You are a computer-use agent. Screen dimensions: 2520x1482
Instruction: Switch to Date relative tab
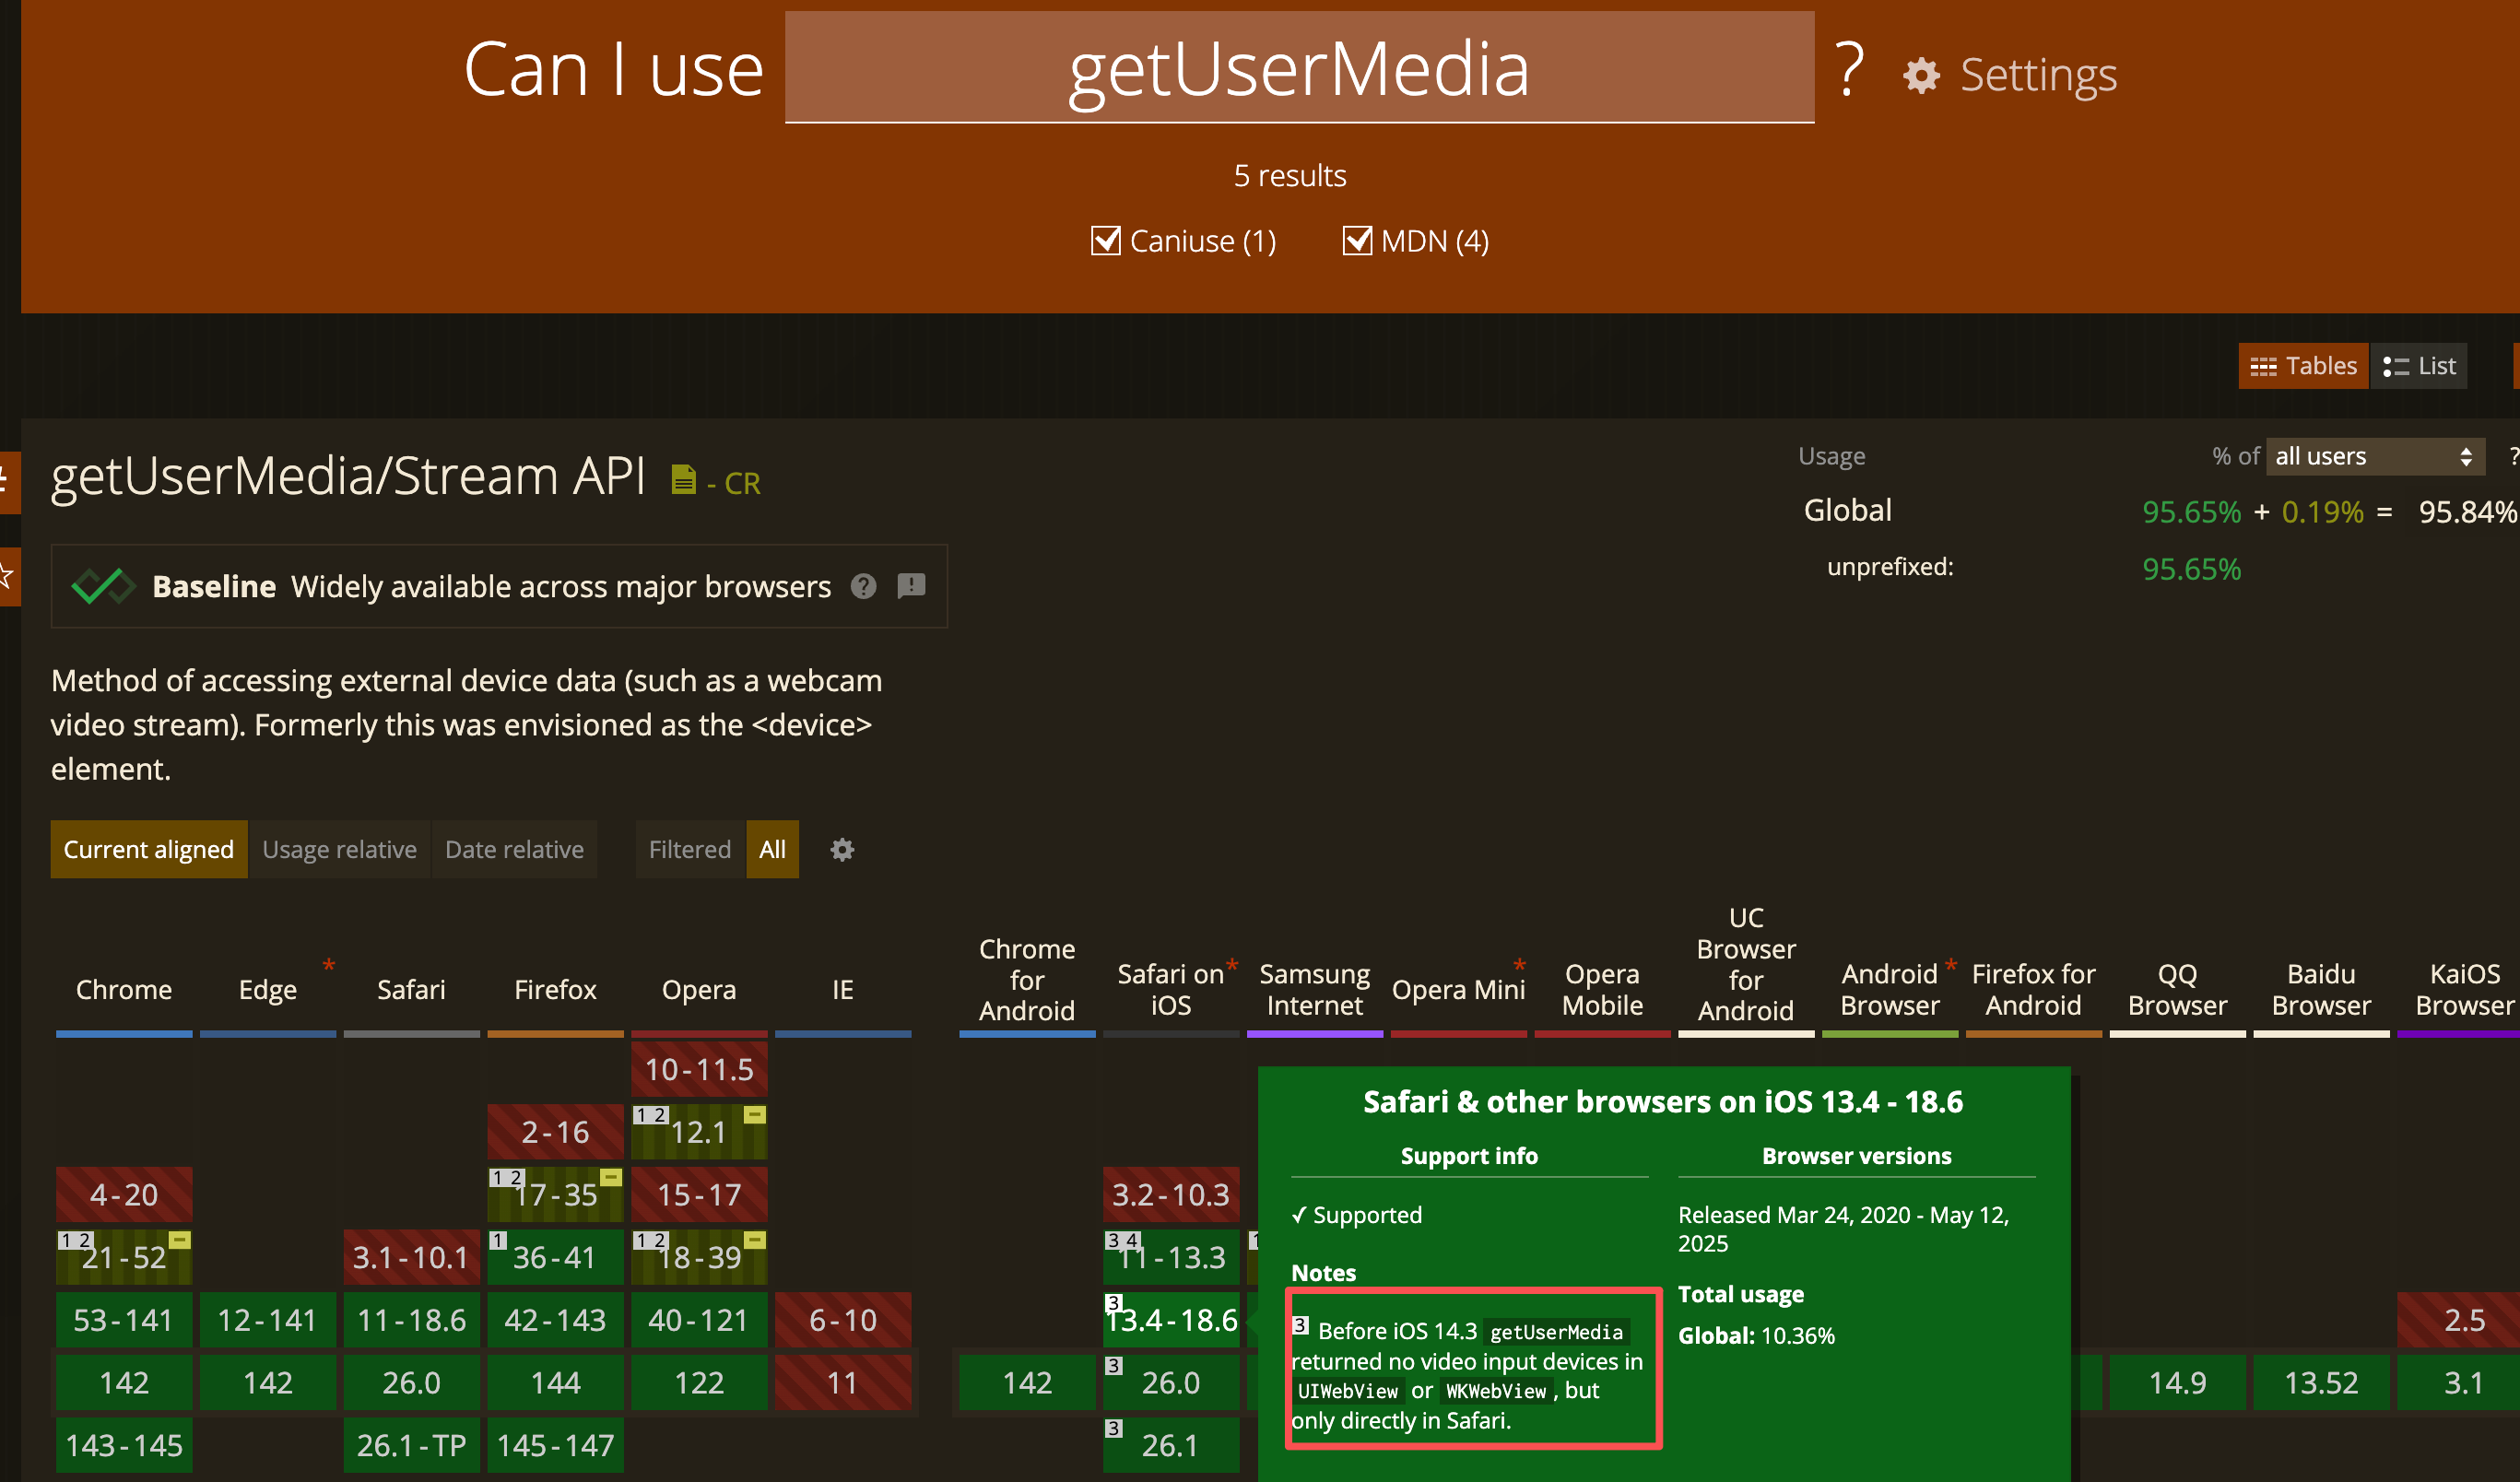coord(514,849)
